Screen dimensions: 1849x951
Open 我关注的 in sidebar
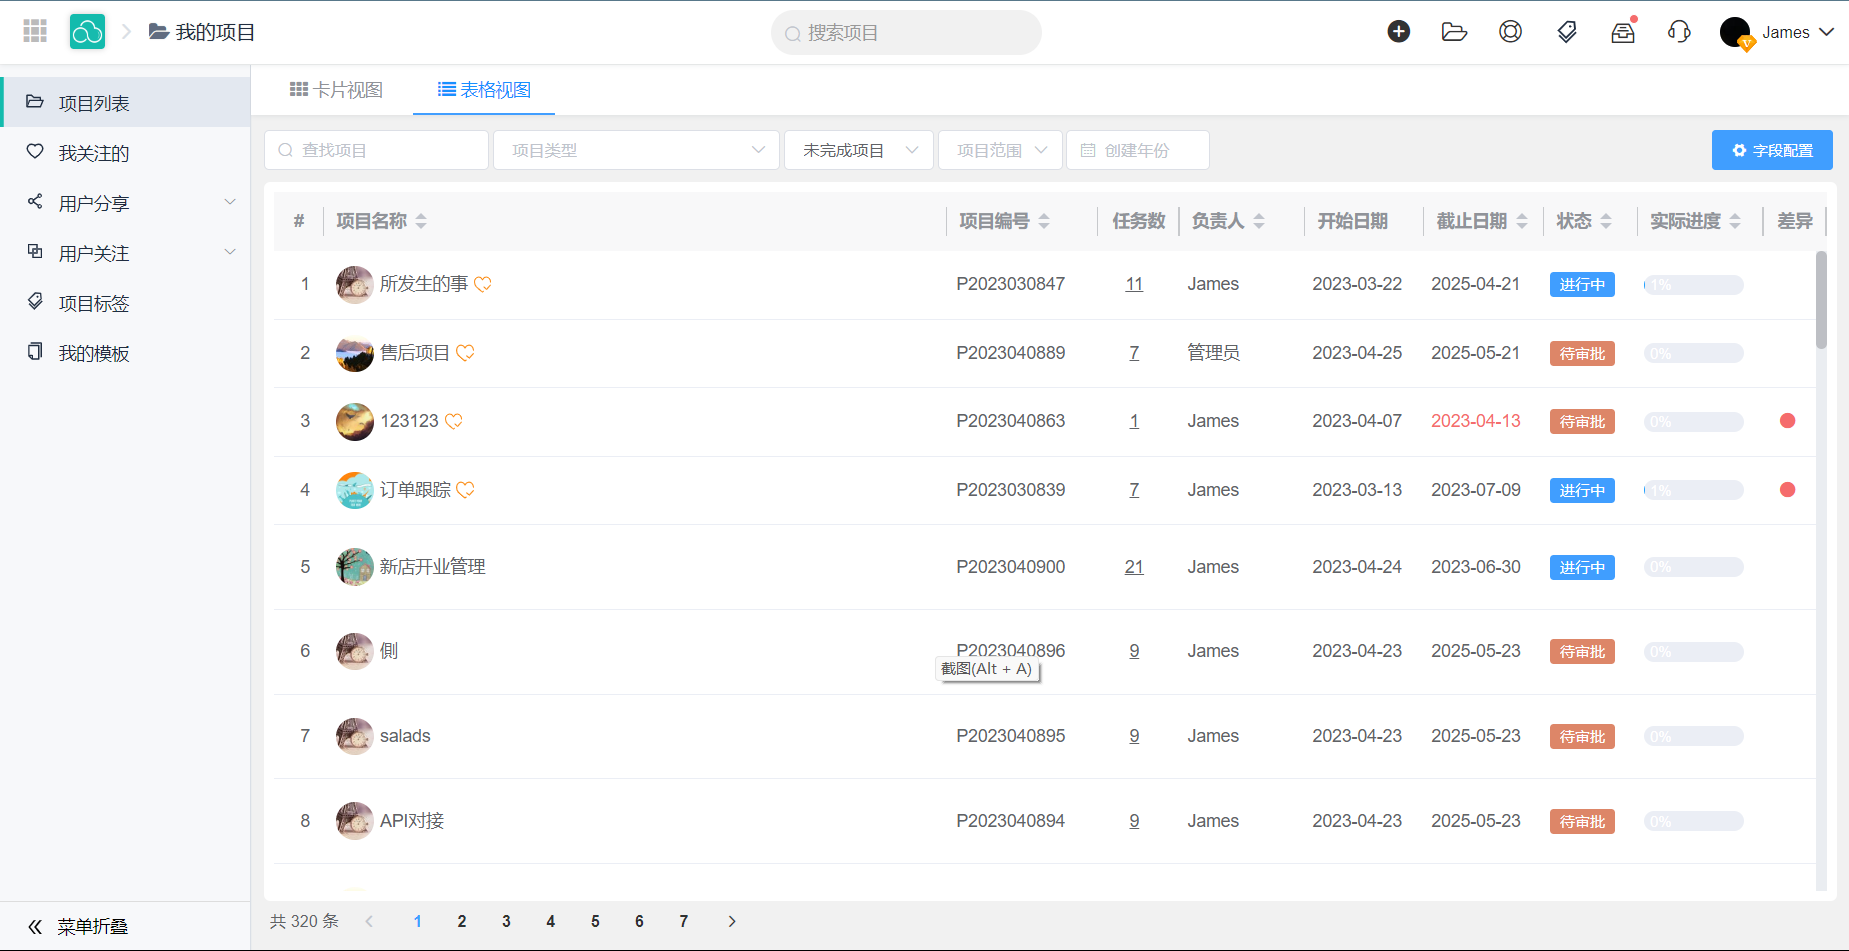[126, 152]
